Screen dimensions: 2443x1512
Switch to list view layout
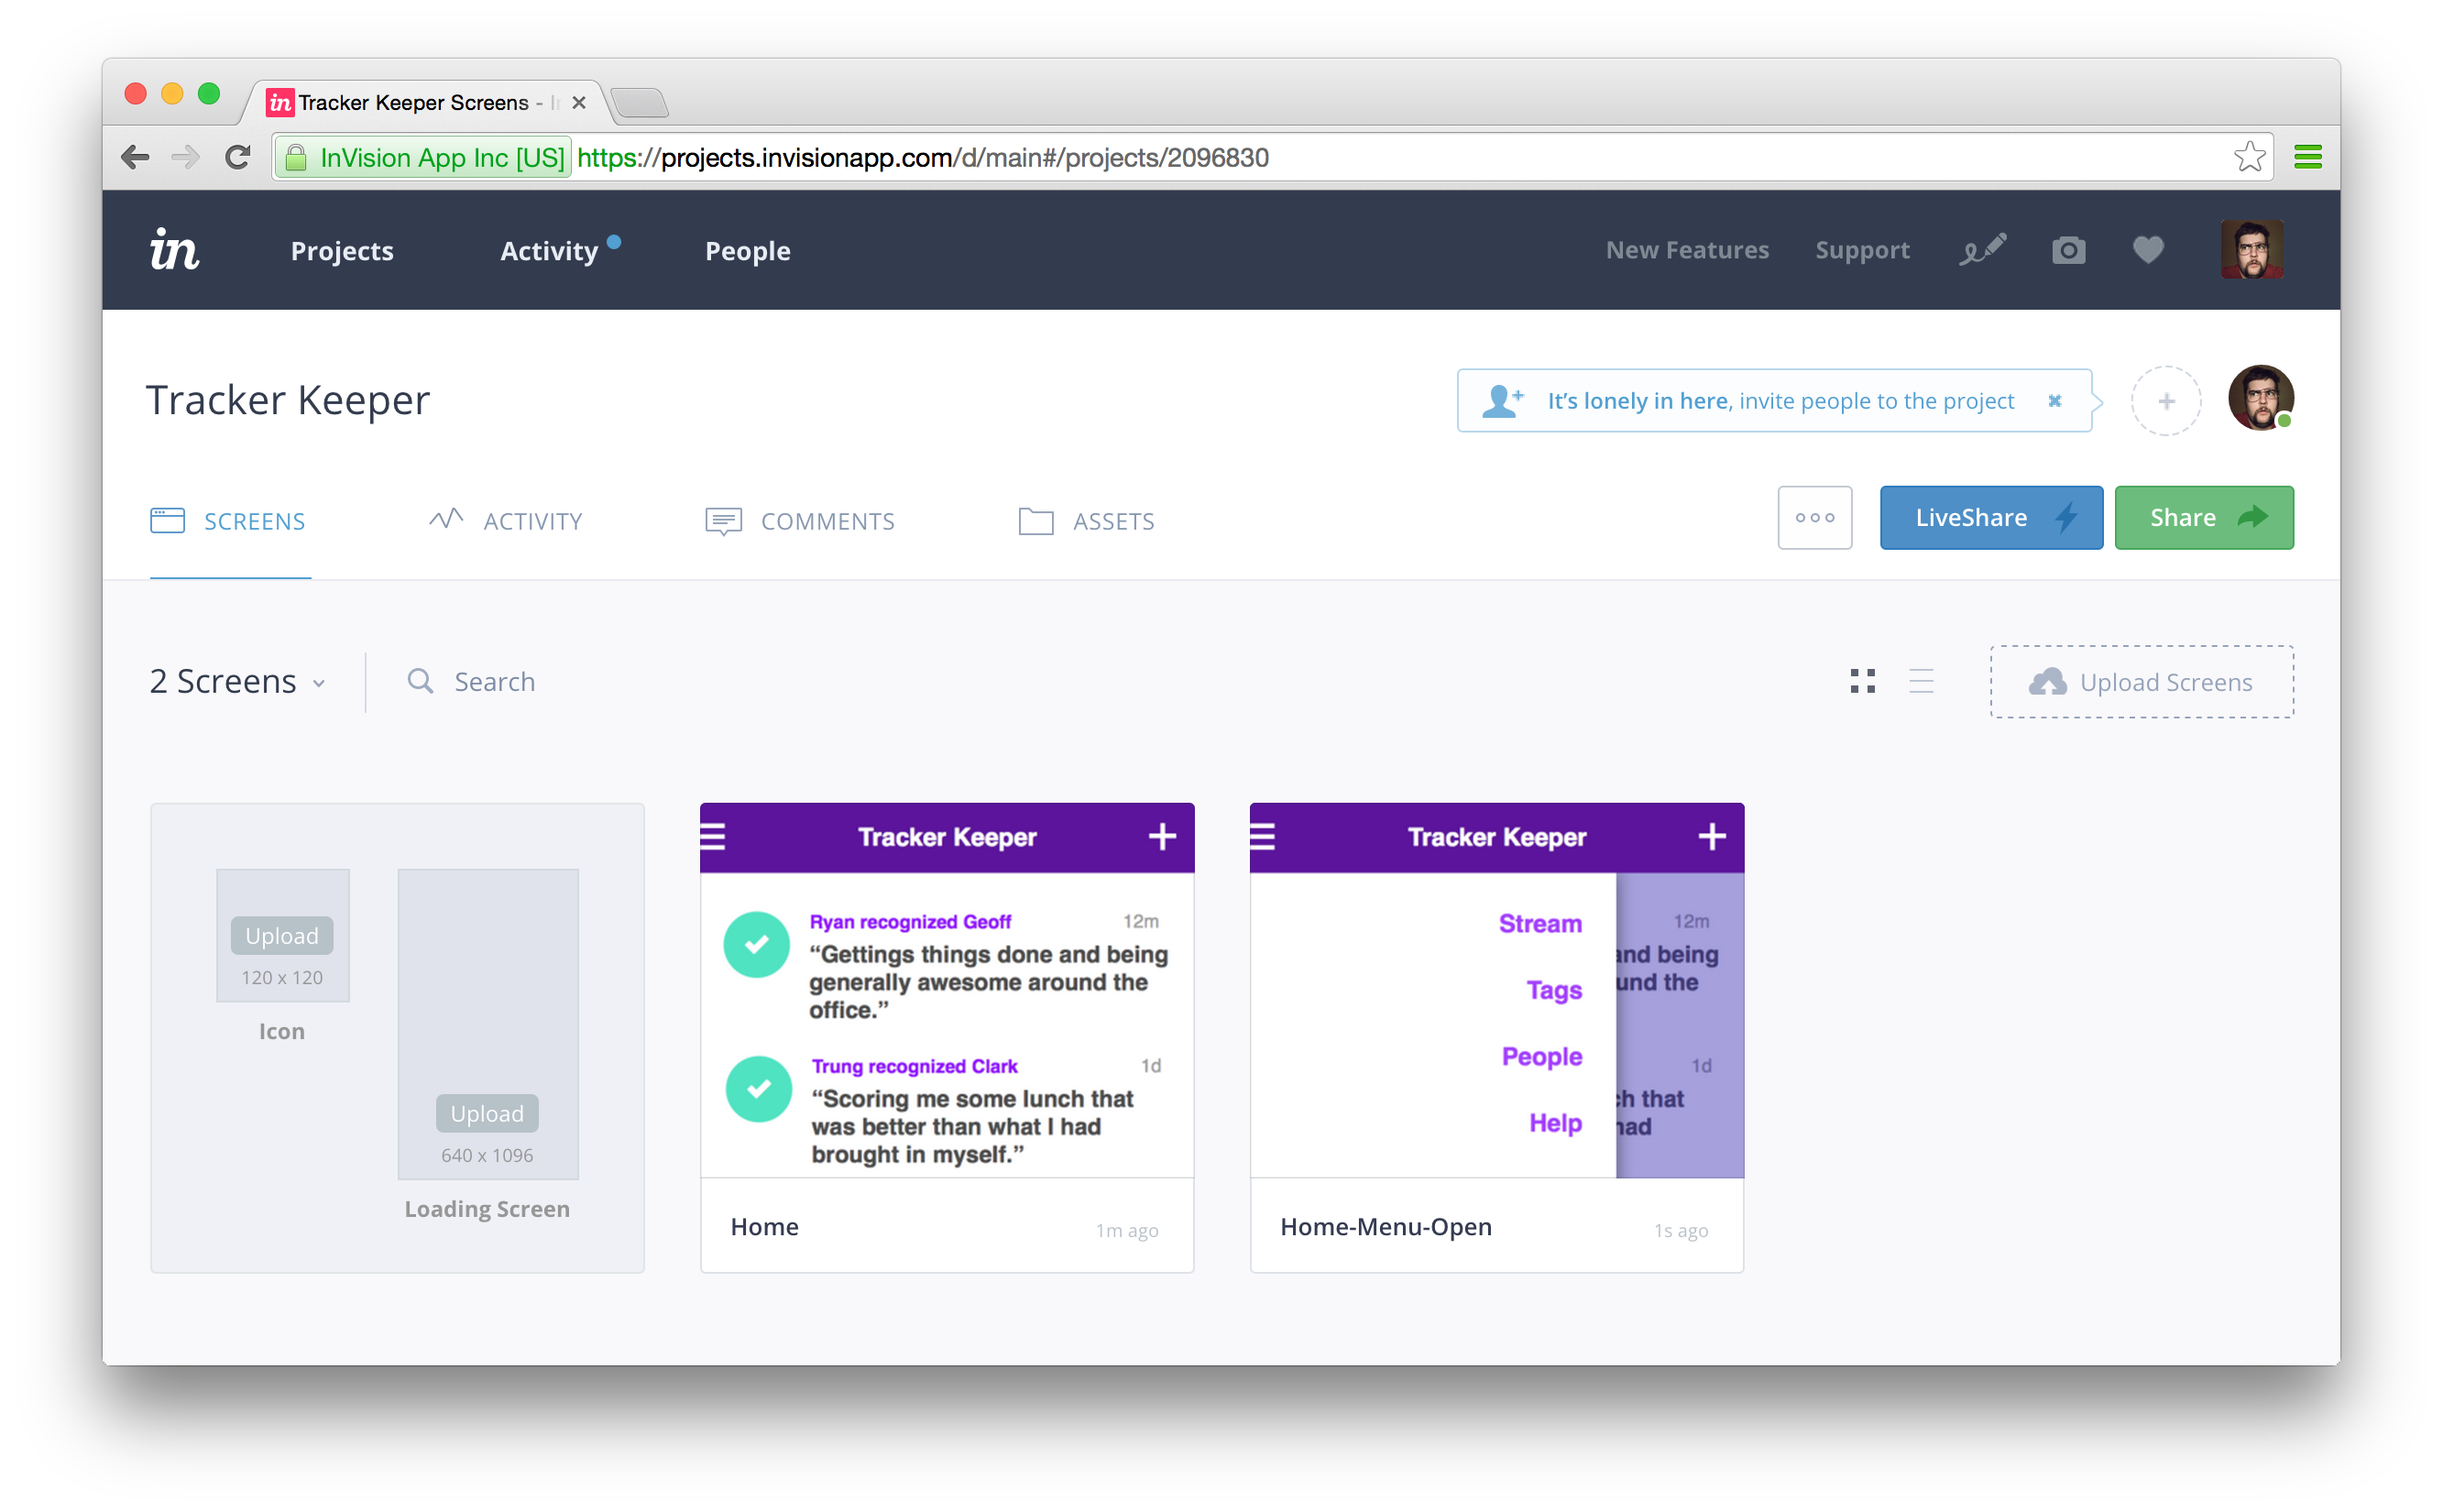pos(1921,681)
